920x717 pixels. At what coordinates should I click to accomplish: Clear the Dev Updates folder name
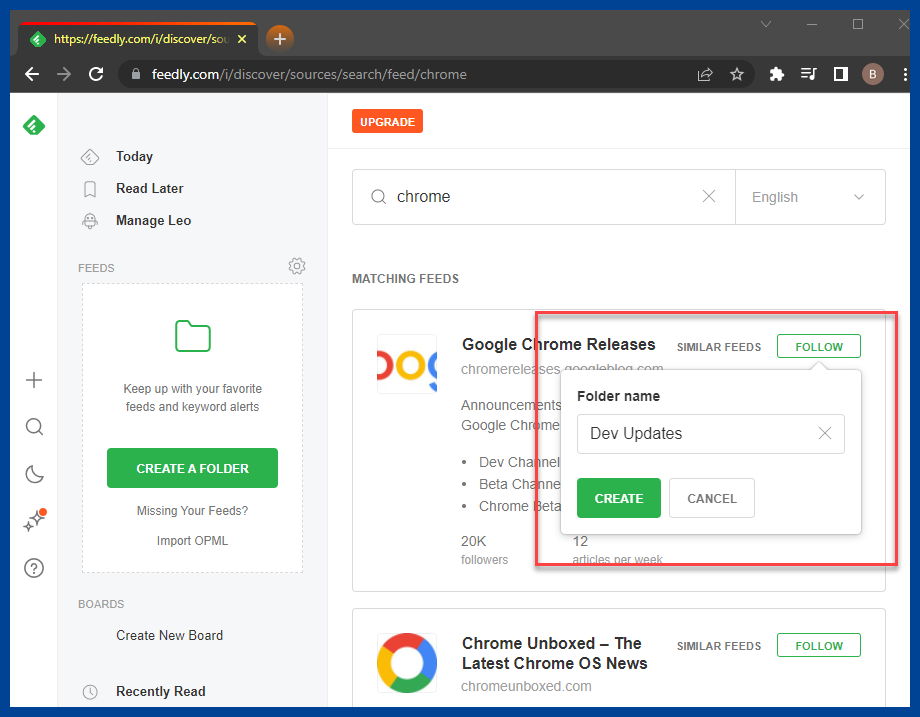click(x=824, y=433)
